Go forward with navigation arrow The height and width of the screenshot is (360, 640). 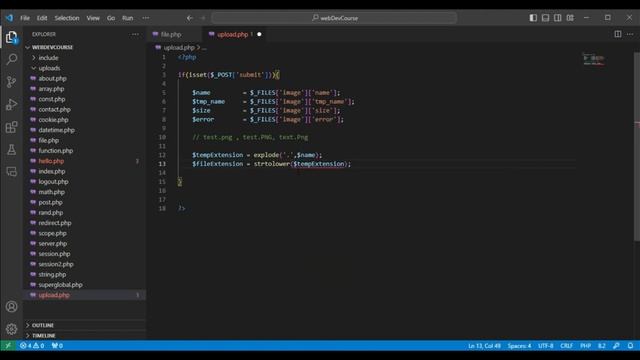point(203,18)
